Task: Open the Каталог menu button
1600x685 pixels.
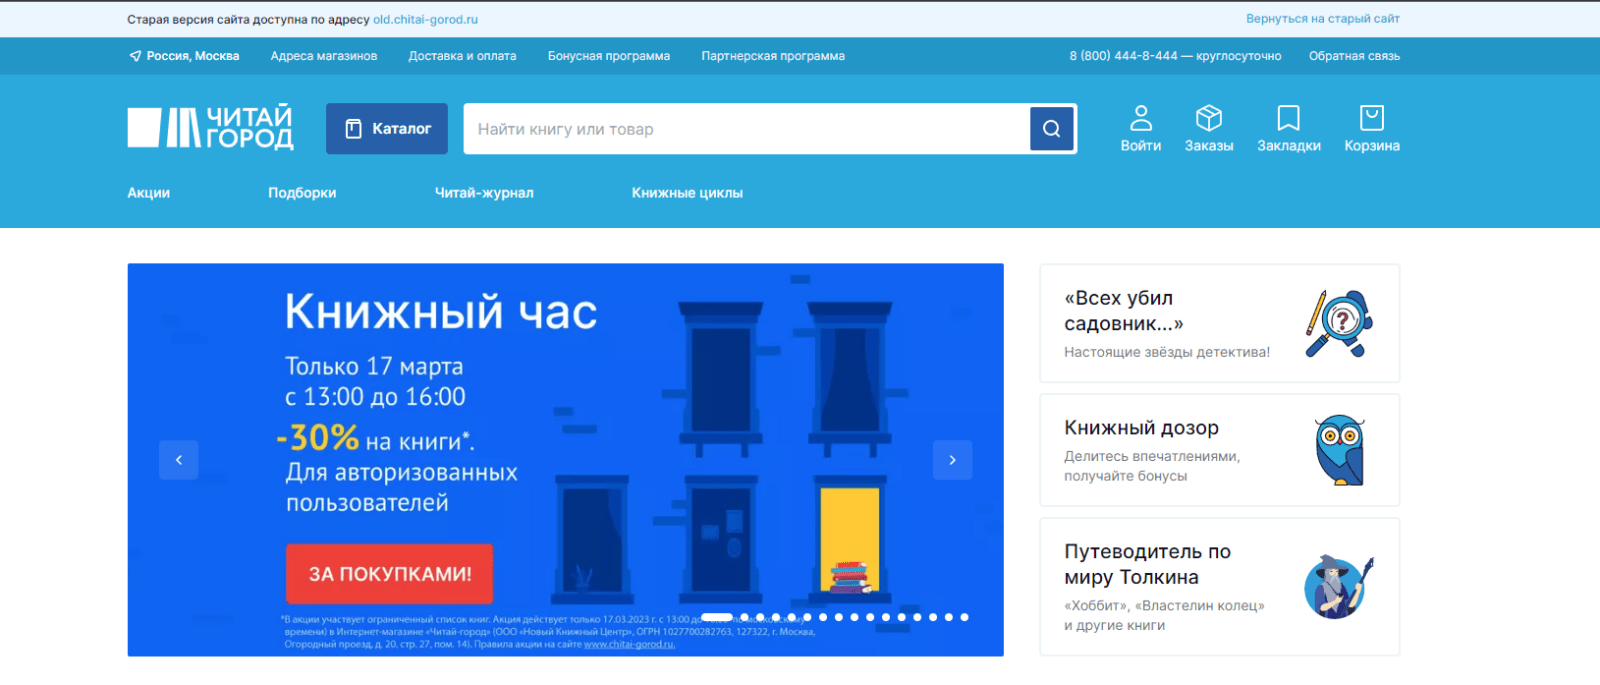Action: (387, 129)
